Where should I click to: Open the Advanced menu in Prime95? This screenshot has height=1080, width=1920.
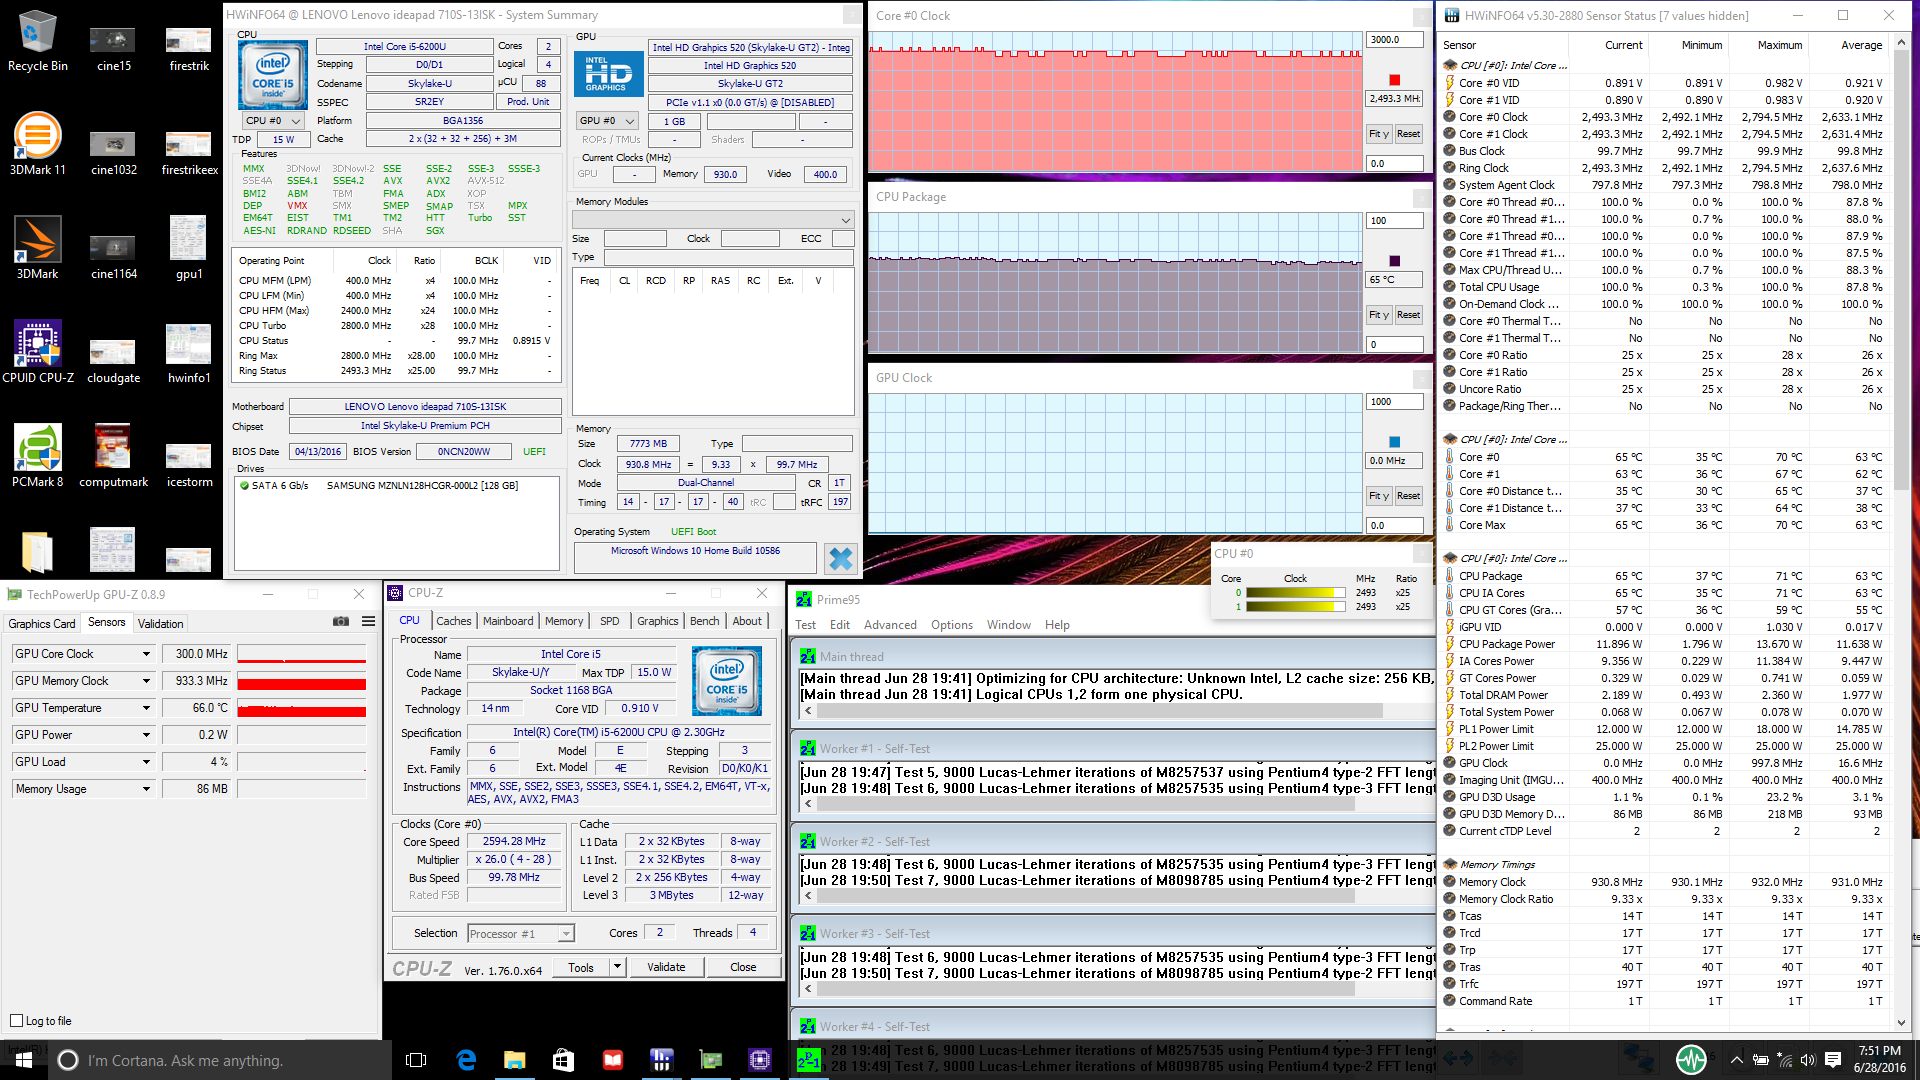tap(890, 625)
